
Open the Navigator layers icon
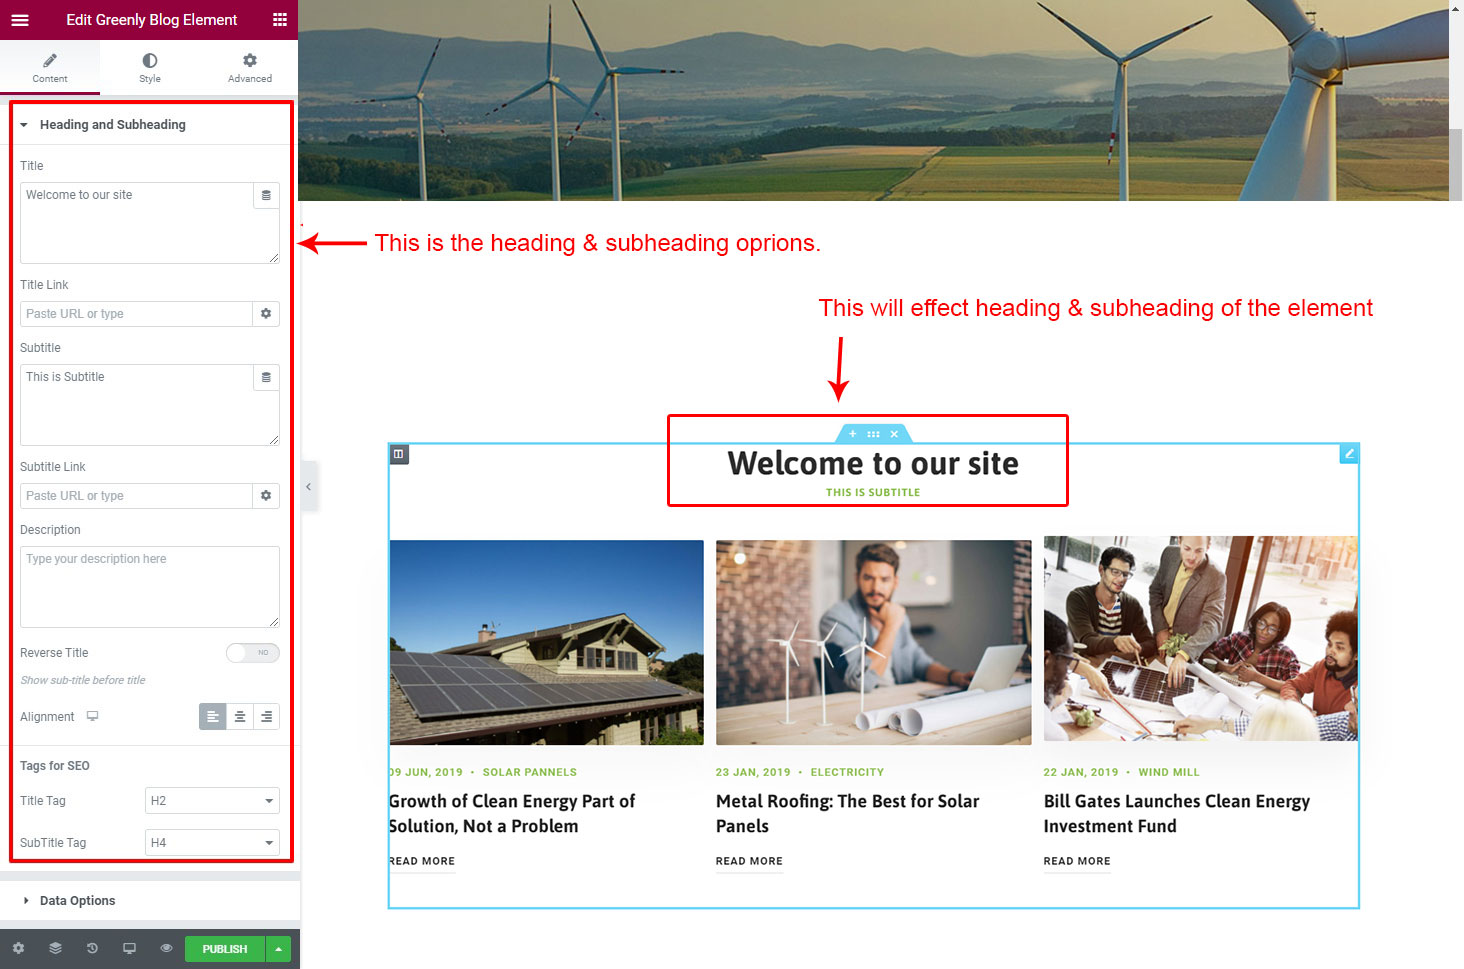click(55, 948)
